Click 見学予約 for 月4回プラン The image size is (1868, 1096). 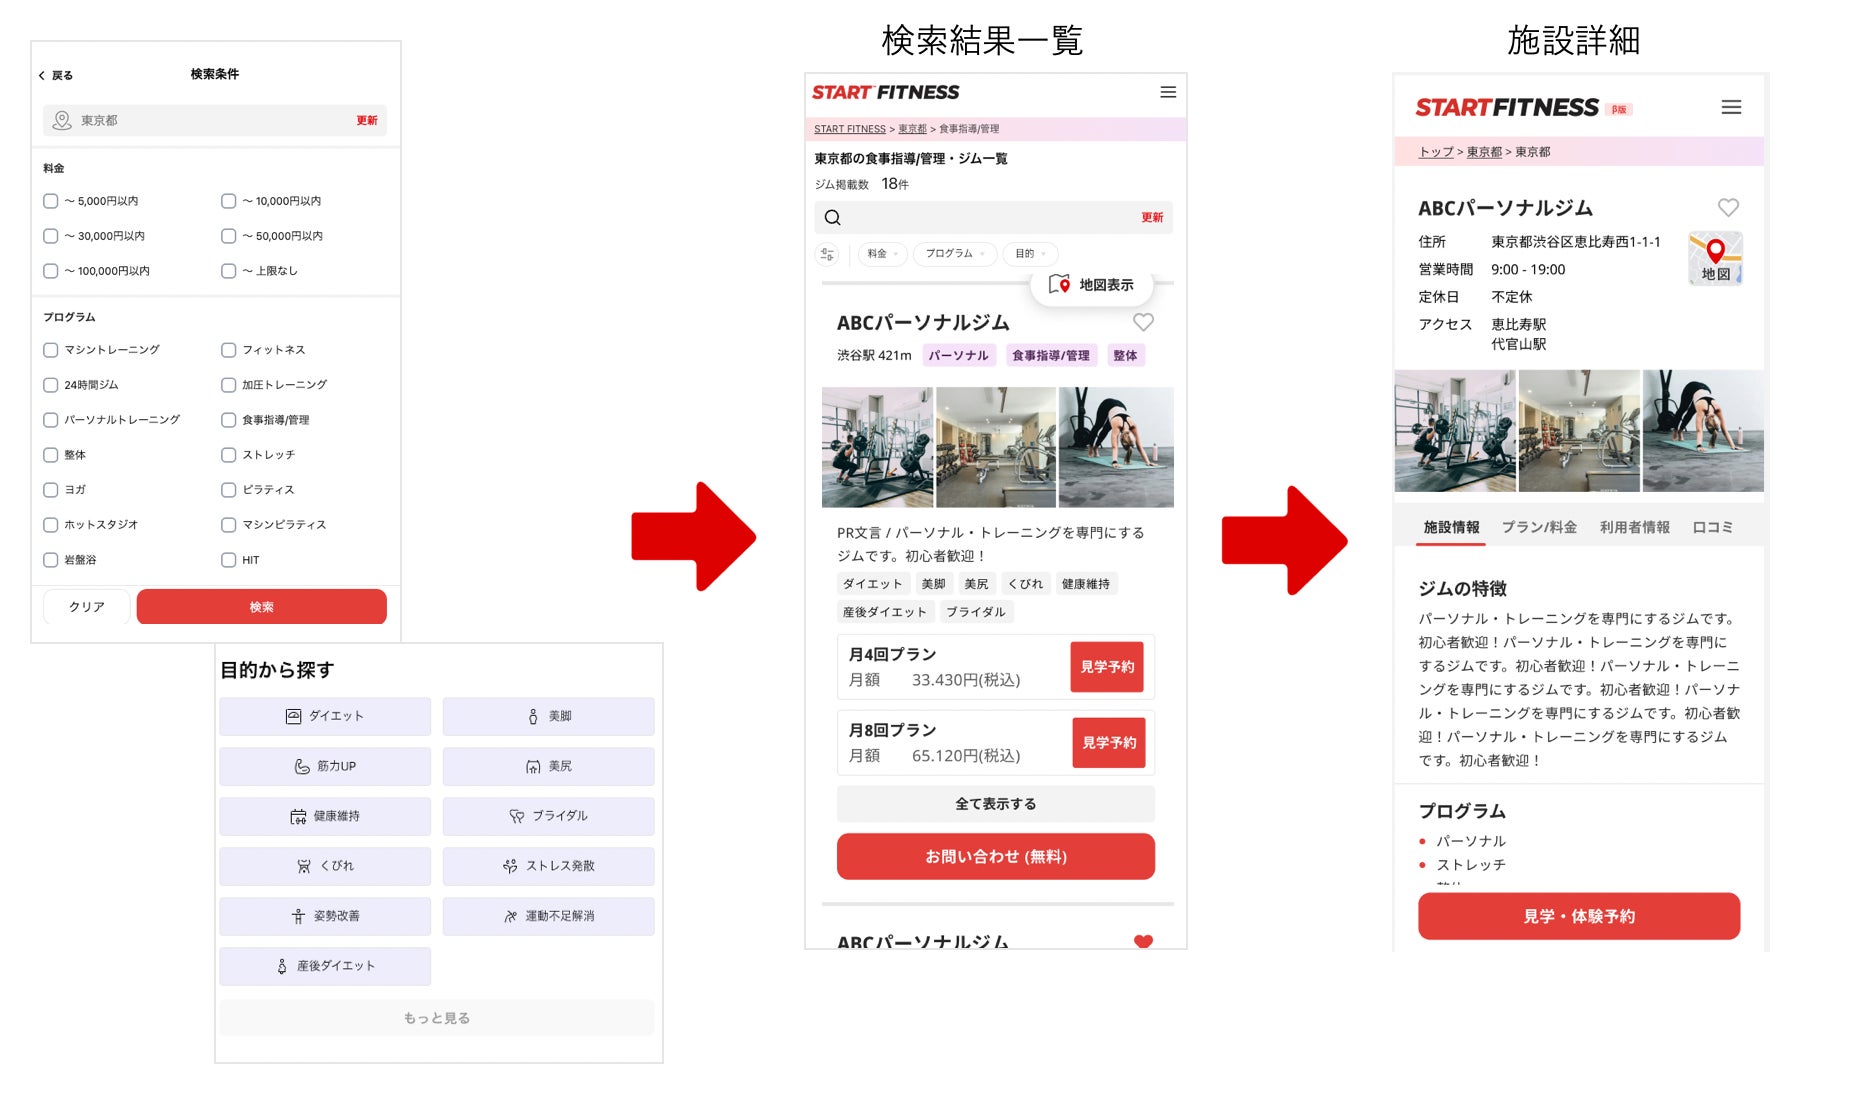coord(1107,667)
